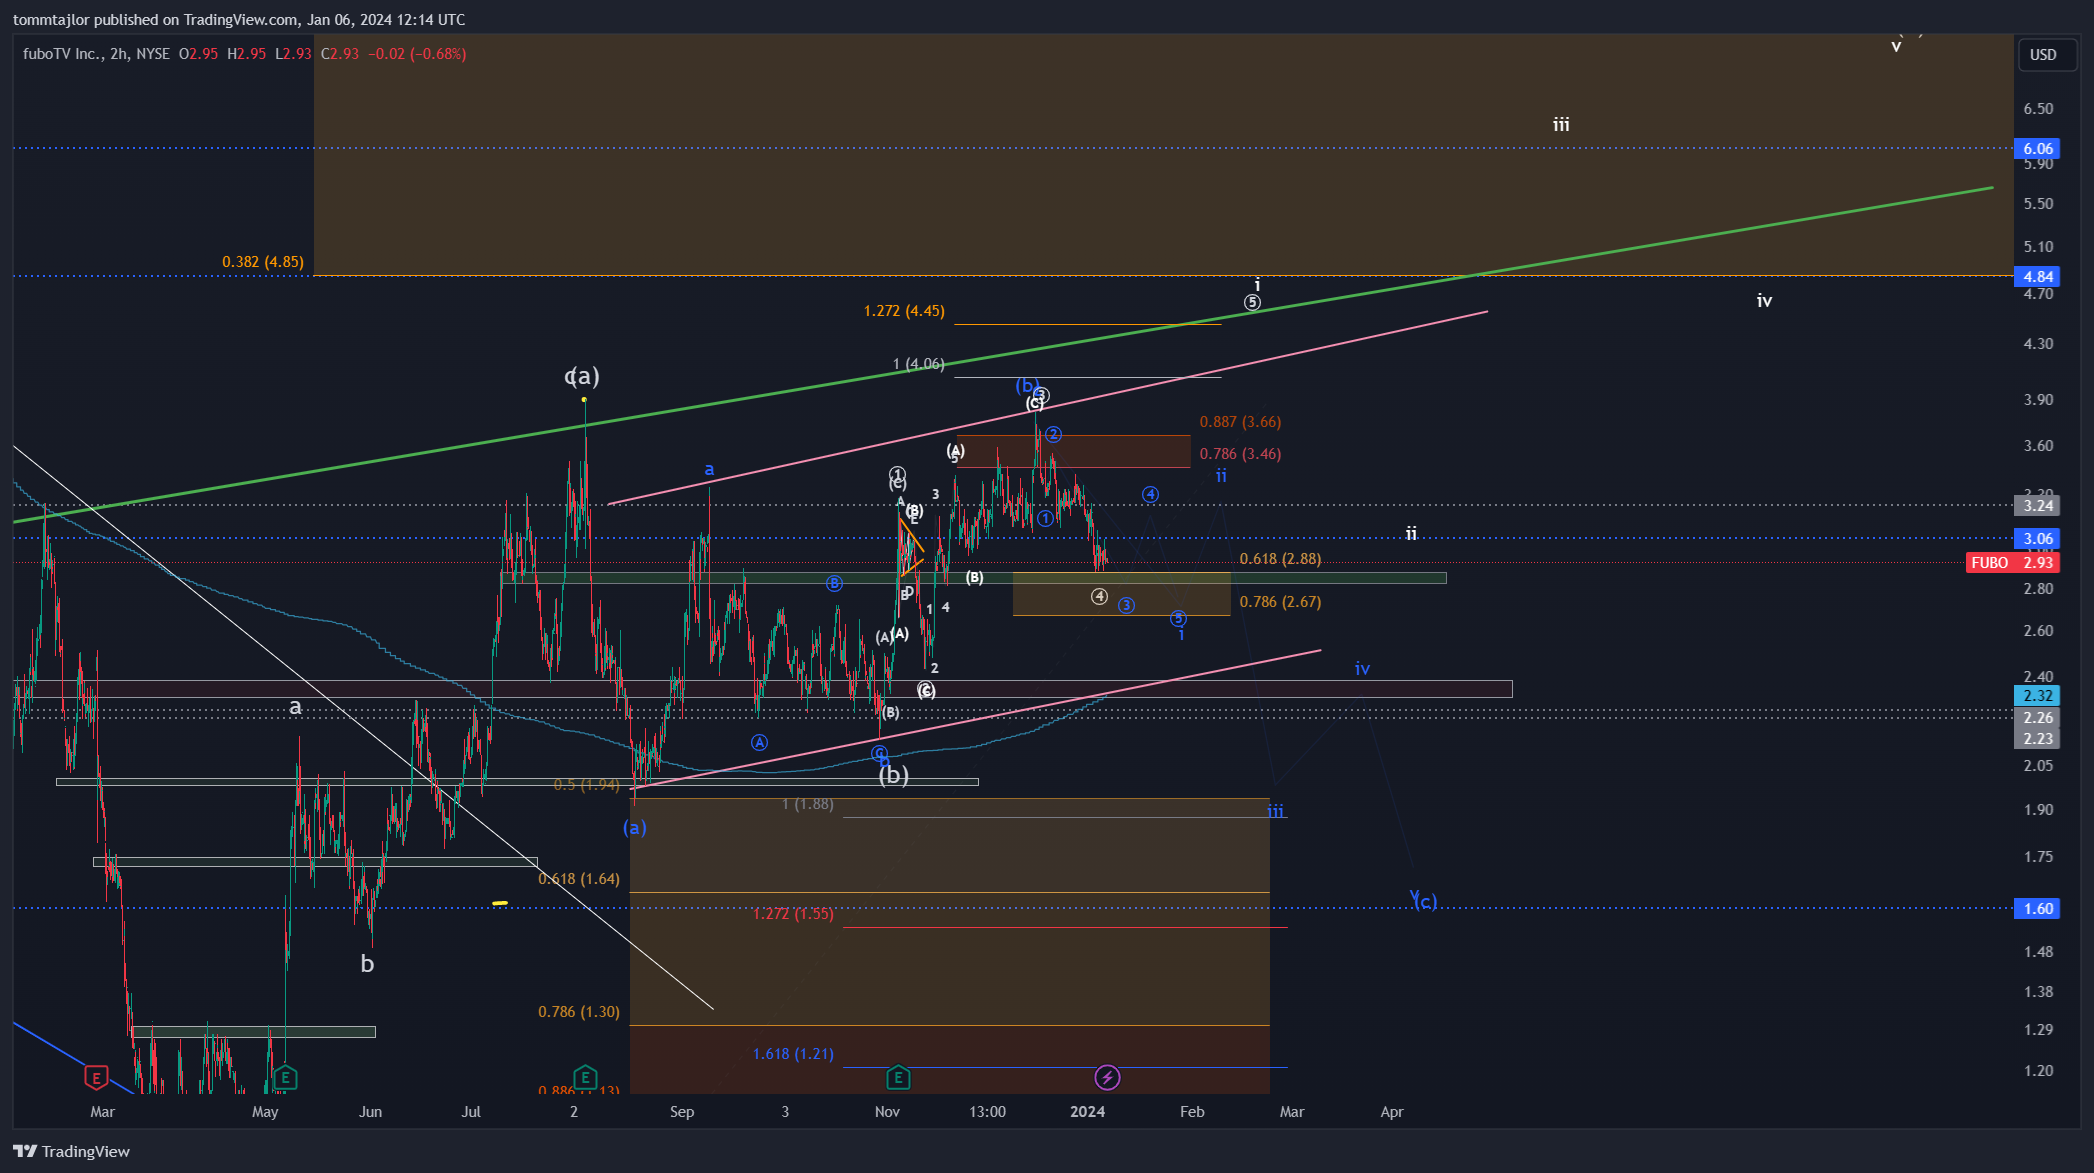2094x1173 pixels.
Task: Select the 1.272 (1.55) red extension label
Action: click(x=793, y=914)
